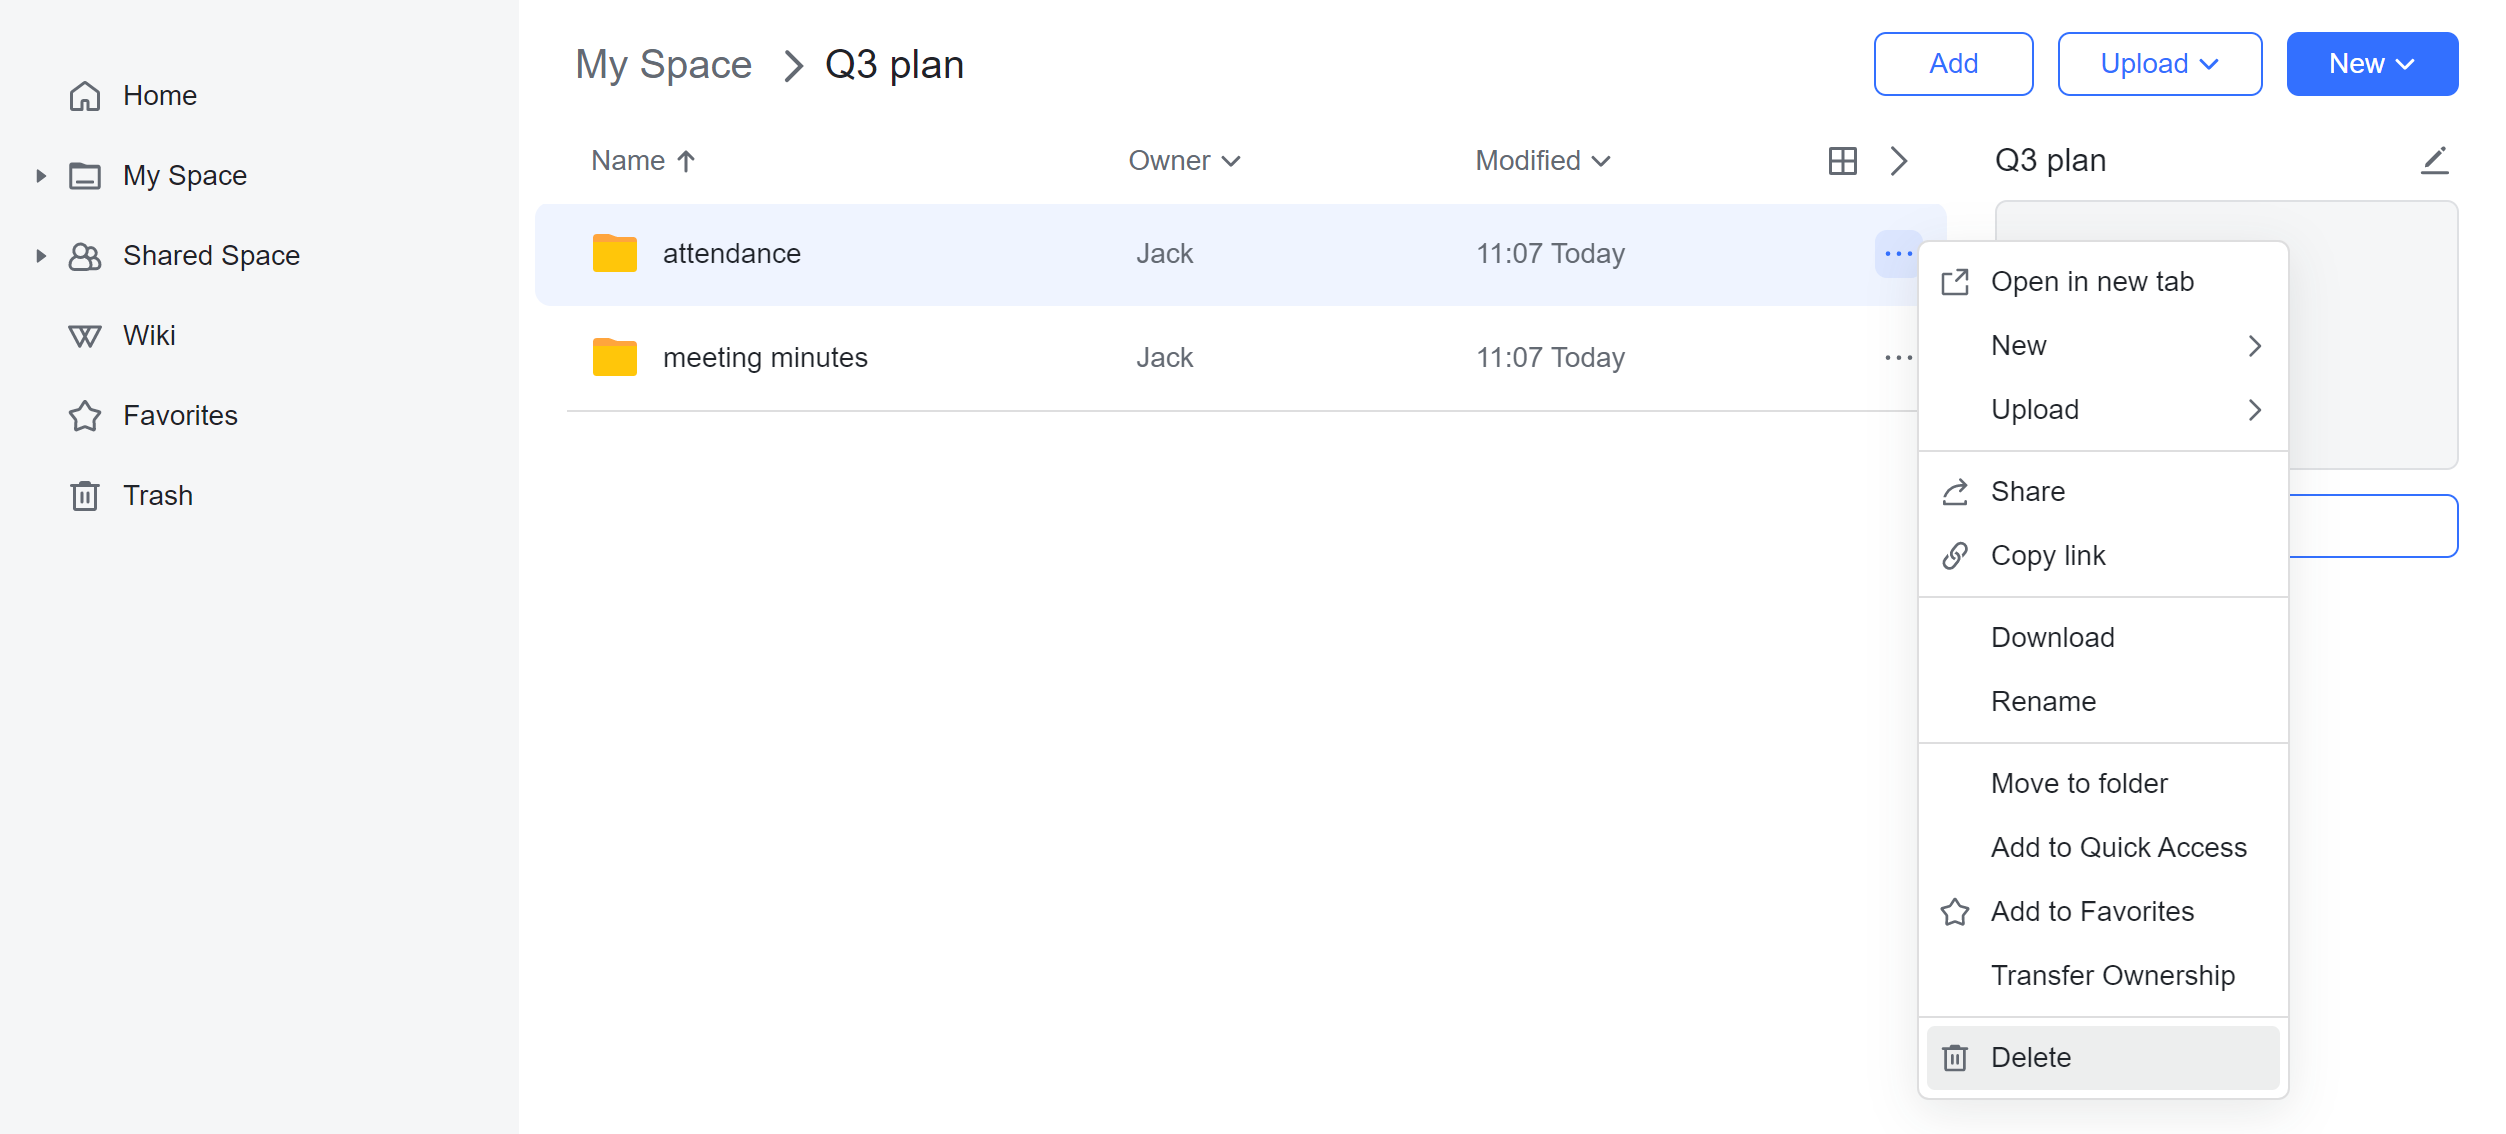Expand the New submenu in context menu
This screenshot has width=2506, height=1134.
(x=2020, y=345)
